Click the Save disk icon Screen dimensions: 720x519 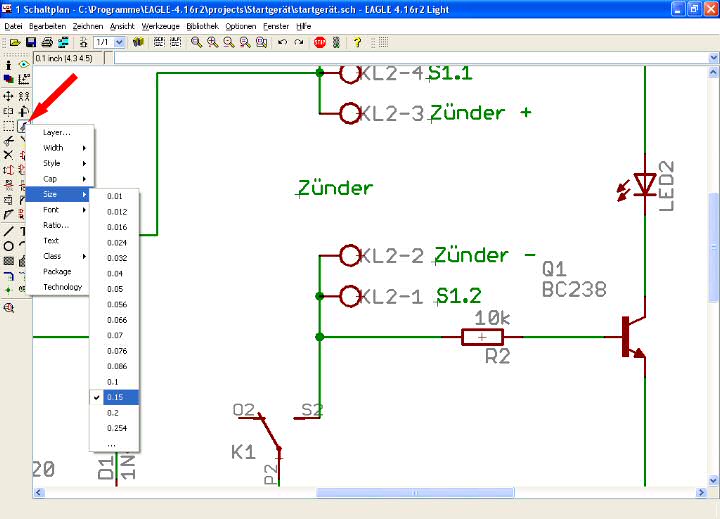click(31, 43)
